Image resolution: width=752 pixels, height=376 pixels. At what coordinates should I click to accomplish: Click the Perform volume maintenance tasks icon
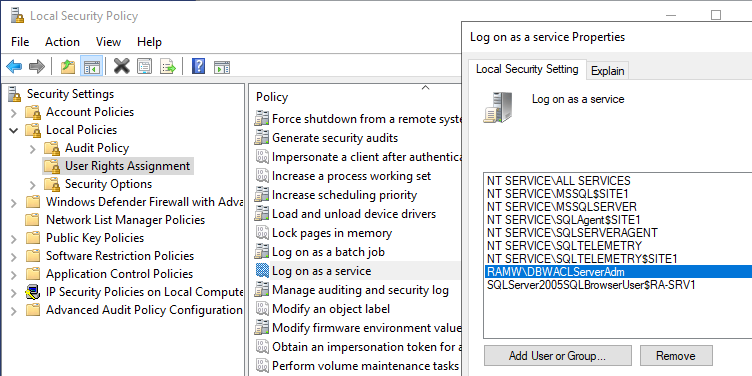(x=262, y=365)
